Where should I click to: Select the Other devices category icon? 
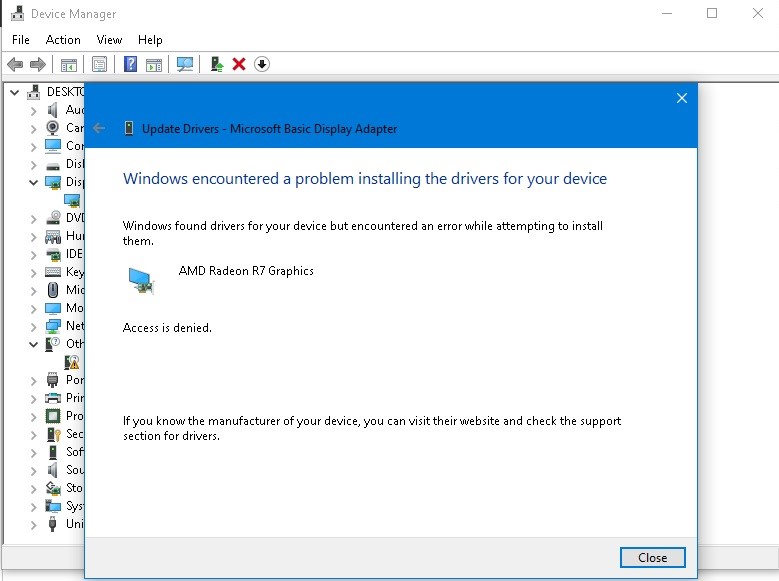point(53,344)
